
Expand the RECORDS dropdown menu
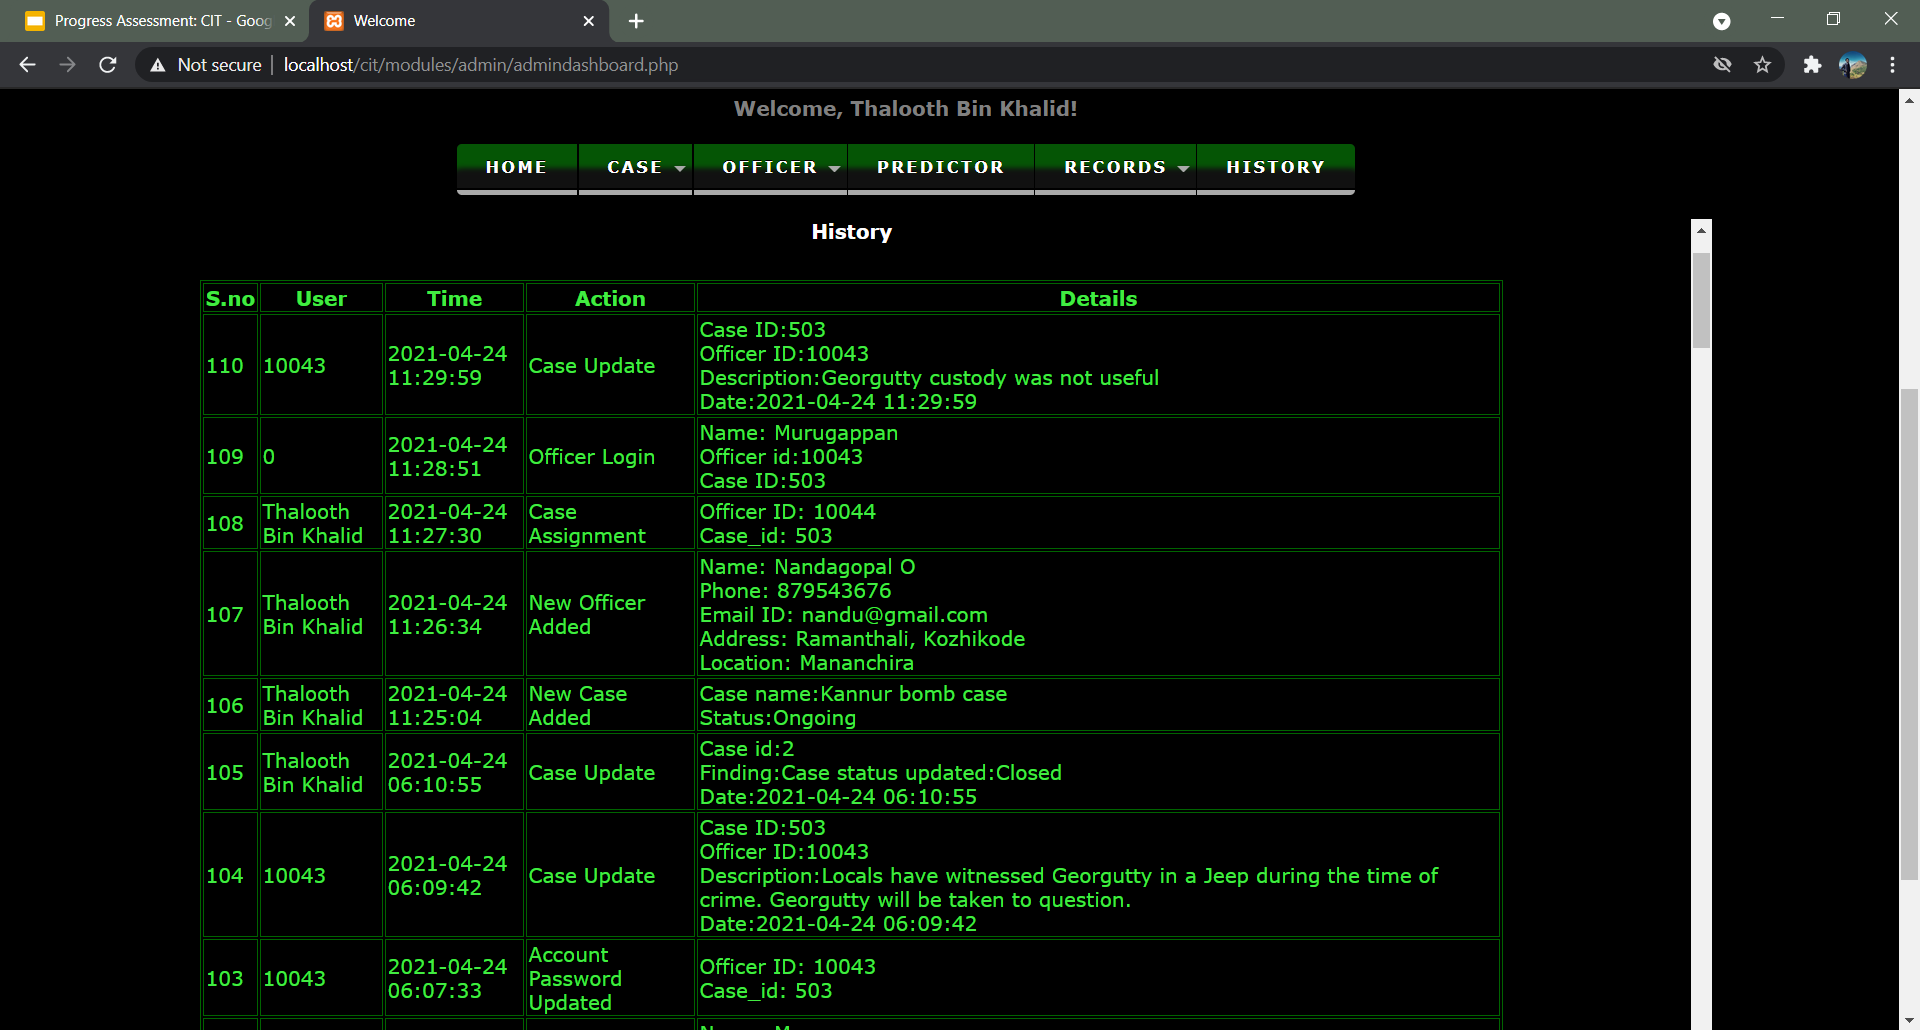pos(1115,167)
